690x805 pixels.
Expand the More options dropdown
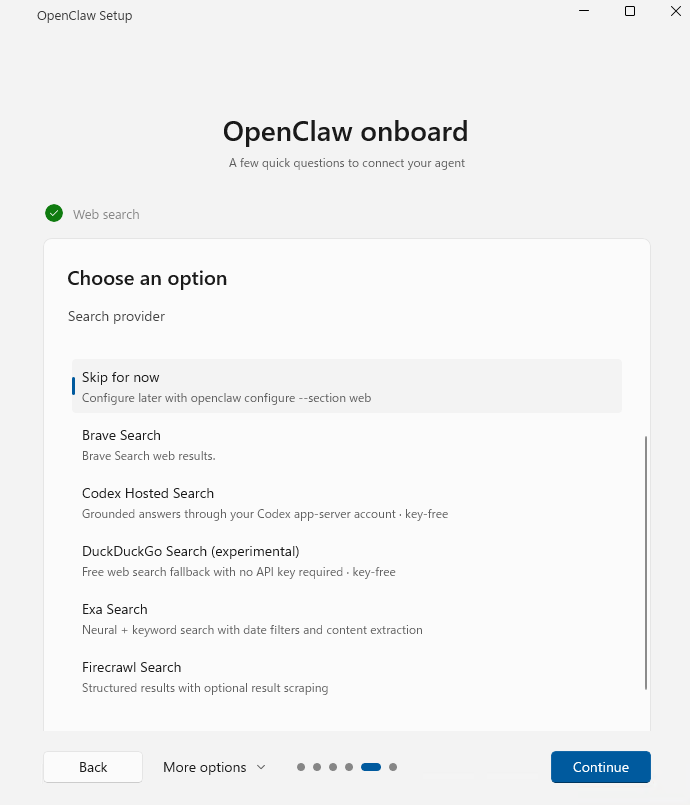coord(214,767)
